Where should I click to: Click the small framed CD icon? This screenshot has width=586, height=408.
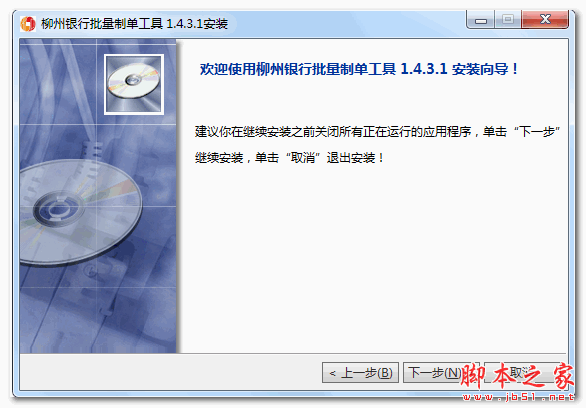tap(134, 84)
